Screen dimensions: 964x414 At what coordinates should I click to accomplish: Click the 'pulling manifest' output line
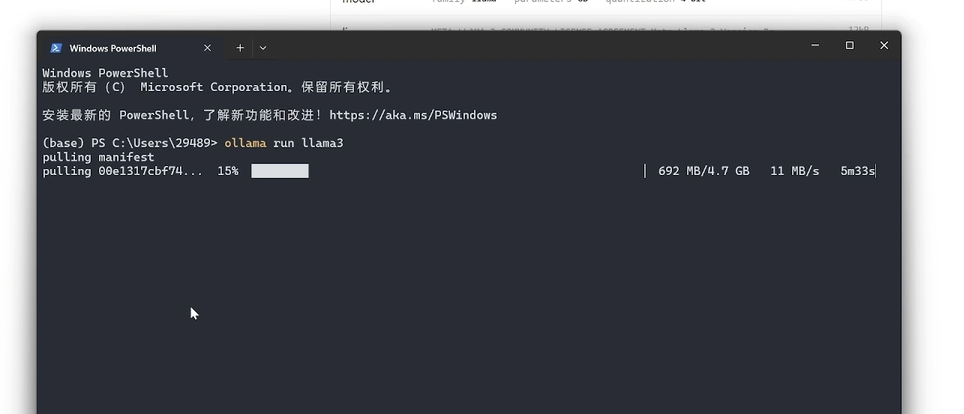pyautogui.click(x=98, y=157)
